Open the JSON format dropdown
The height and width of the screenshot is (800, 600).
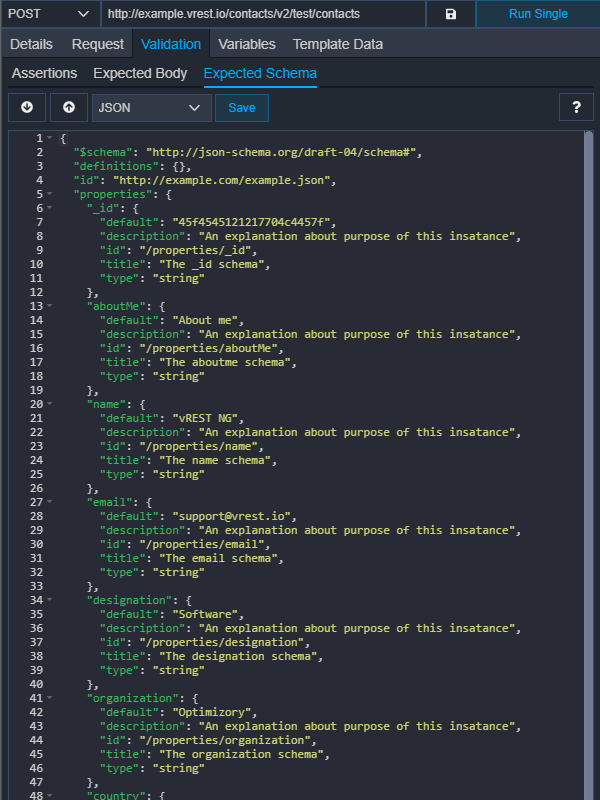152,108
